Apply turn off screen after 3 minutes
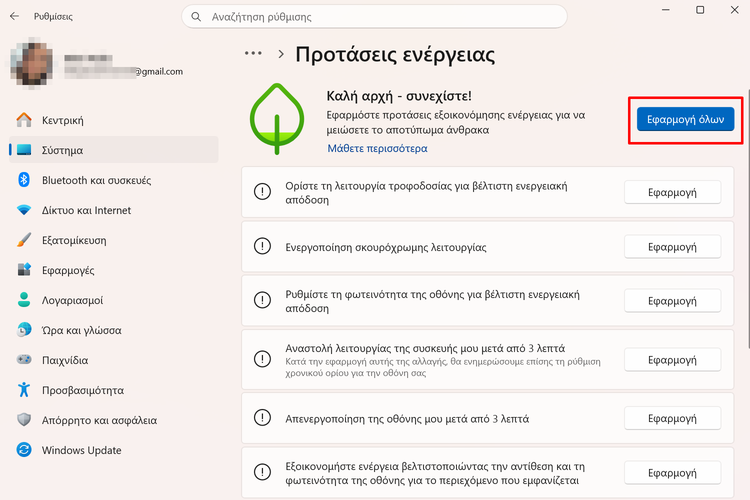 click(x=671, y=418)
